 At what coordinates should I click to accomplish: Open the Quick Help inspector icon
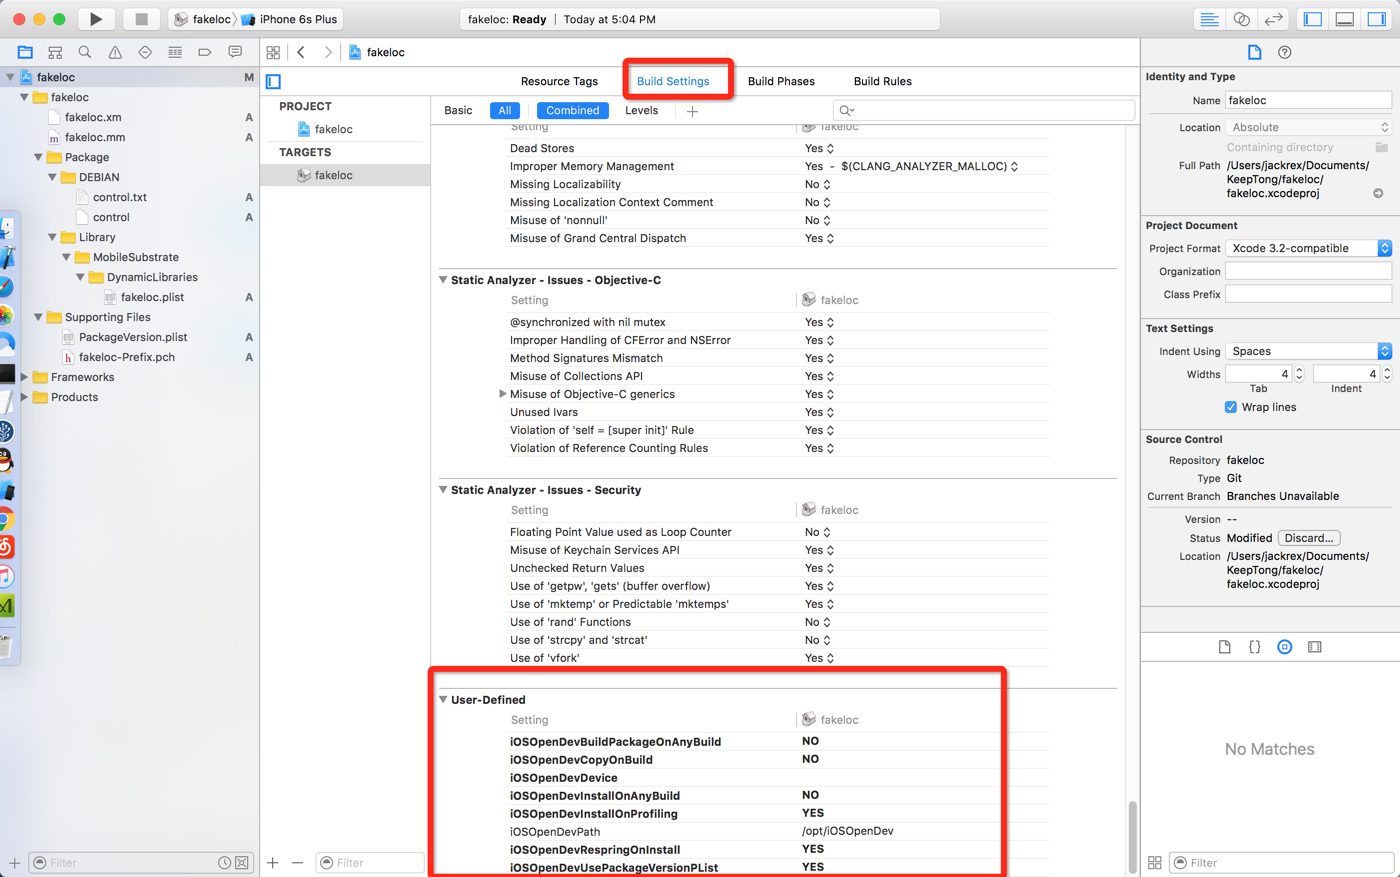[1284, 52]
